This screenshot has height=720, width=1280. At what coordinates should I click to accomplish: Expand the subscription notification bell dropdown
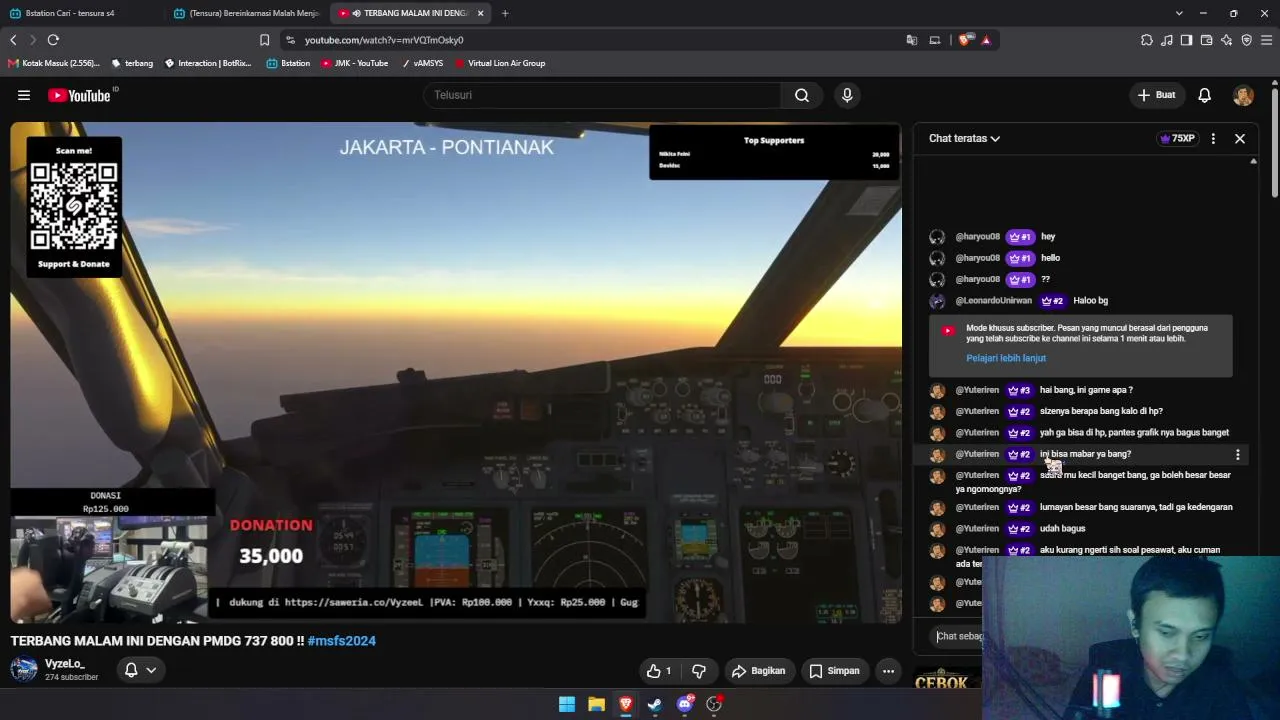[x=140, y=670]
